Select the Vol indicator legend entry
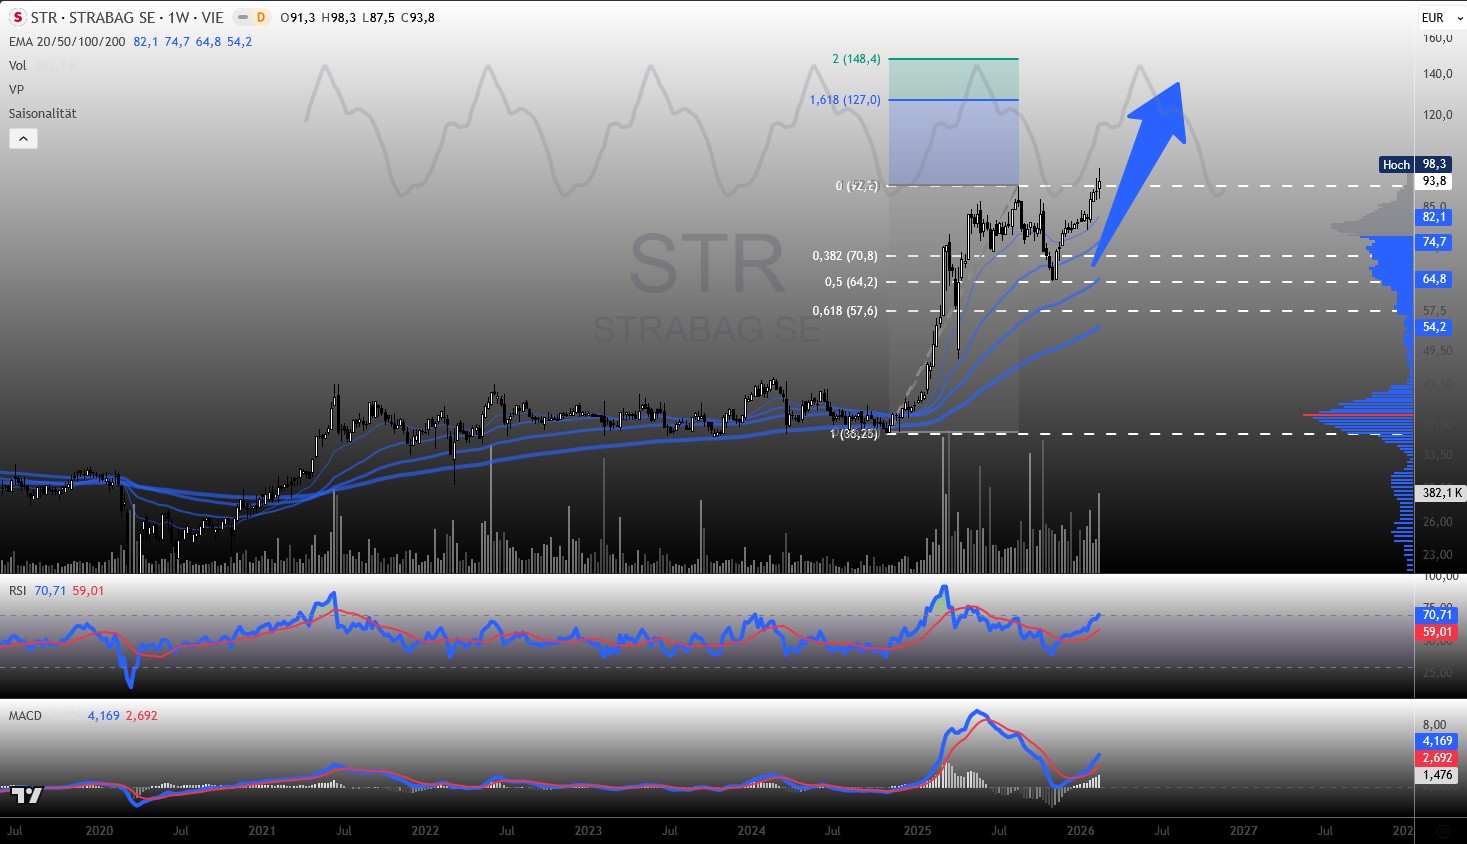This screenshot has width=1467, height=844. point(18,65)
